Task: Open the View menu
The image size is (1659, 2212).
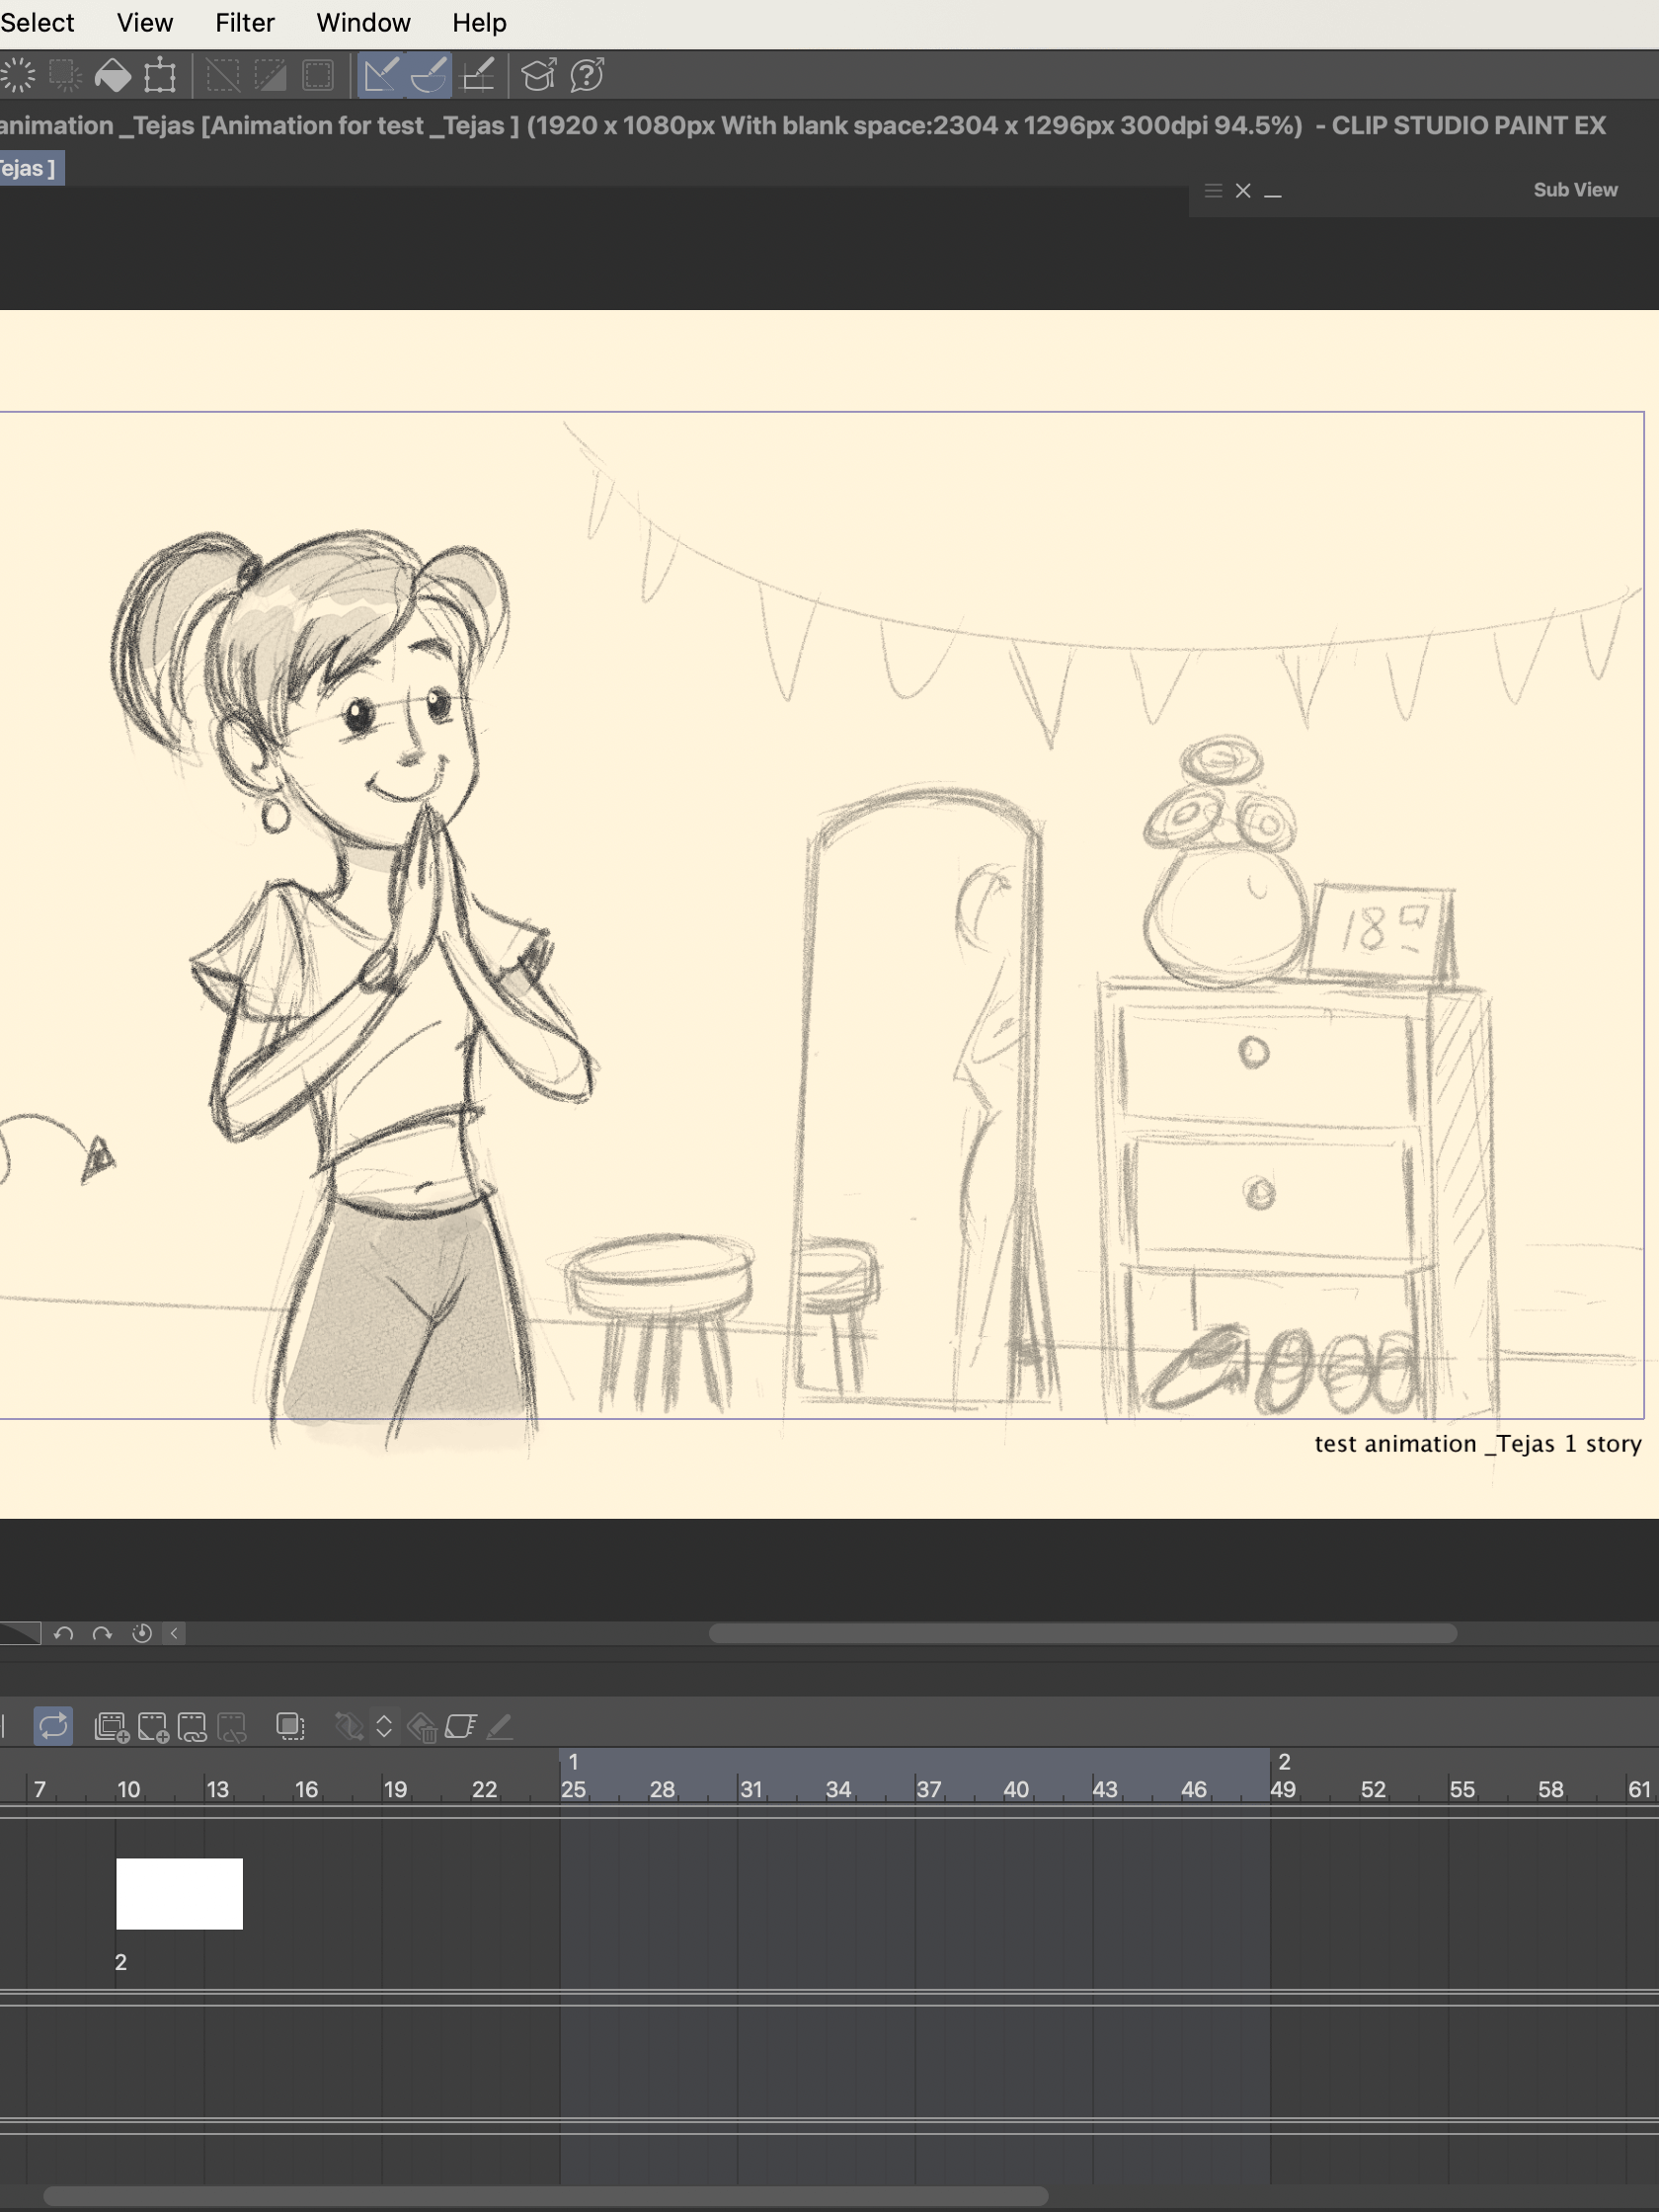Action: point(145,22)
